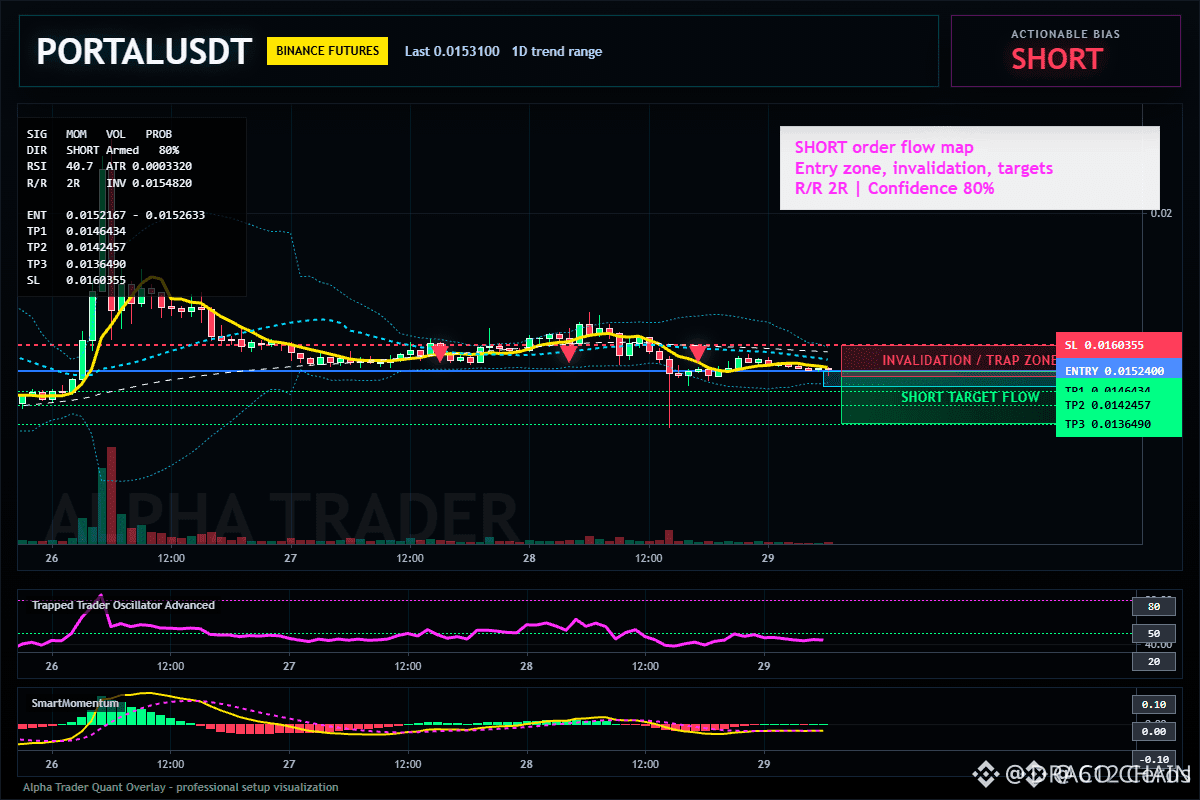Viewport: 1200px width, 800px height.
Task: Click the oscillator 20 level box
Action: [x=1153, y=661]
